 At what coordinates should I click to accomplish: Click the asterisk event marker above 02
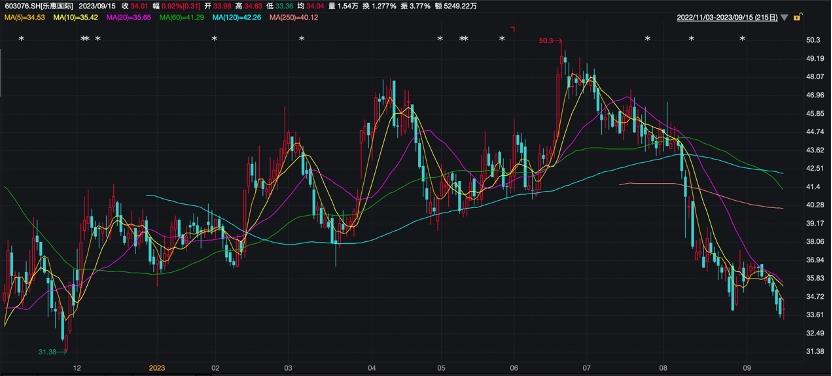[214, 39]
